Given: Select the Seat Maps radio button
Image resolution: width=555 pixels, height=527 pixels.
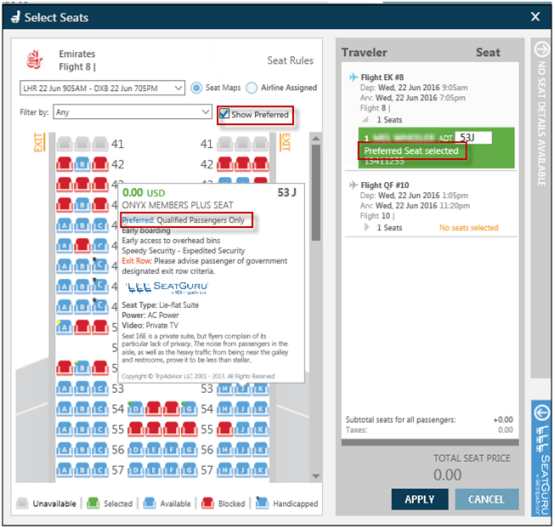Looking at the screenshot, I should [196, 88].
